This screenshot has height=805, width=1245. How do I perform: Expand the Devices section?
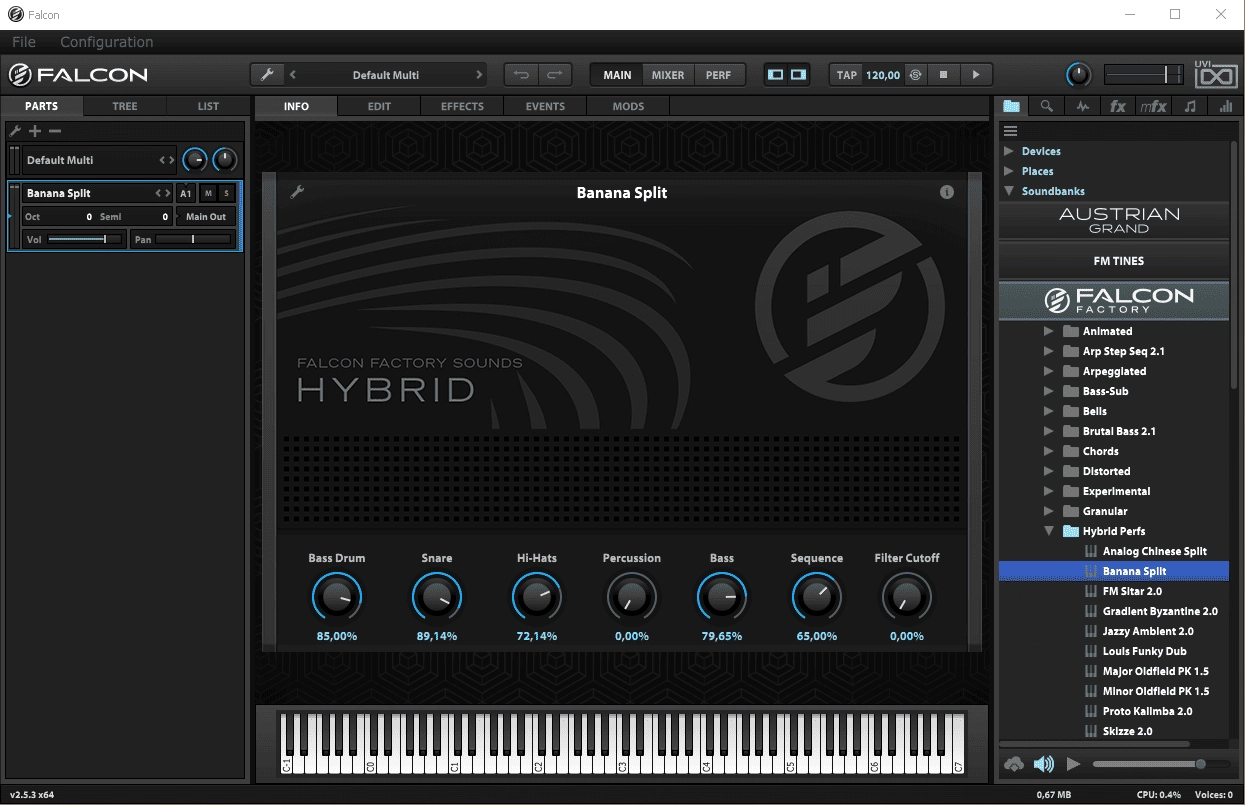(1008, 151)
